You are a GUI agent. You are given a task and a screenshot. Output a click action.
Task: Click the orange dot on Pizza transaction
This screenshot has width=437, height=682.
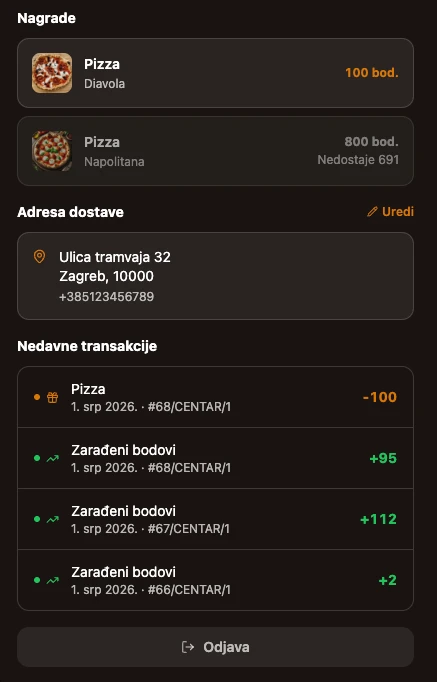pyautogui.click(x=37, y=397)
